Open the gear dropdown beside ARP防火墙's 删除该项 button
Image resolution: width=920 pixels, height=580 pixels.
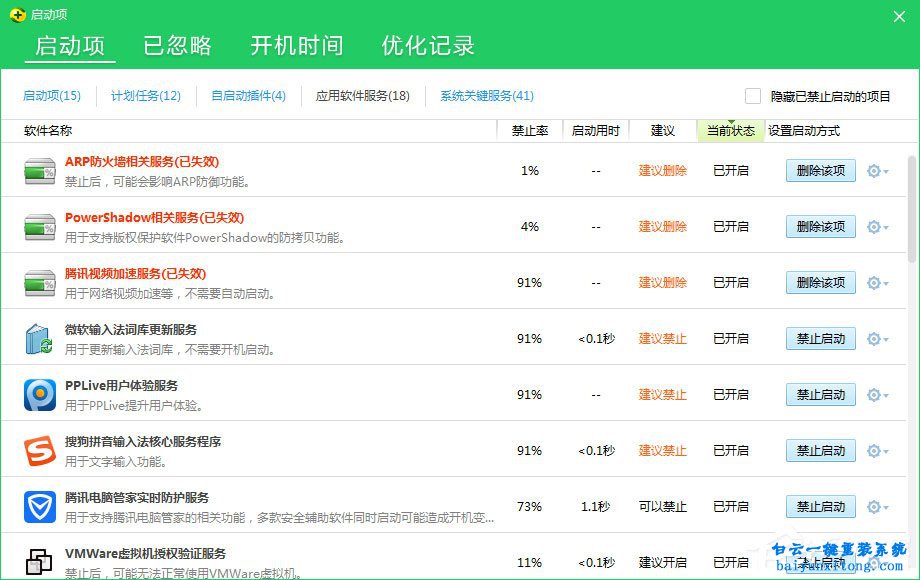click(x=876, y=170)
